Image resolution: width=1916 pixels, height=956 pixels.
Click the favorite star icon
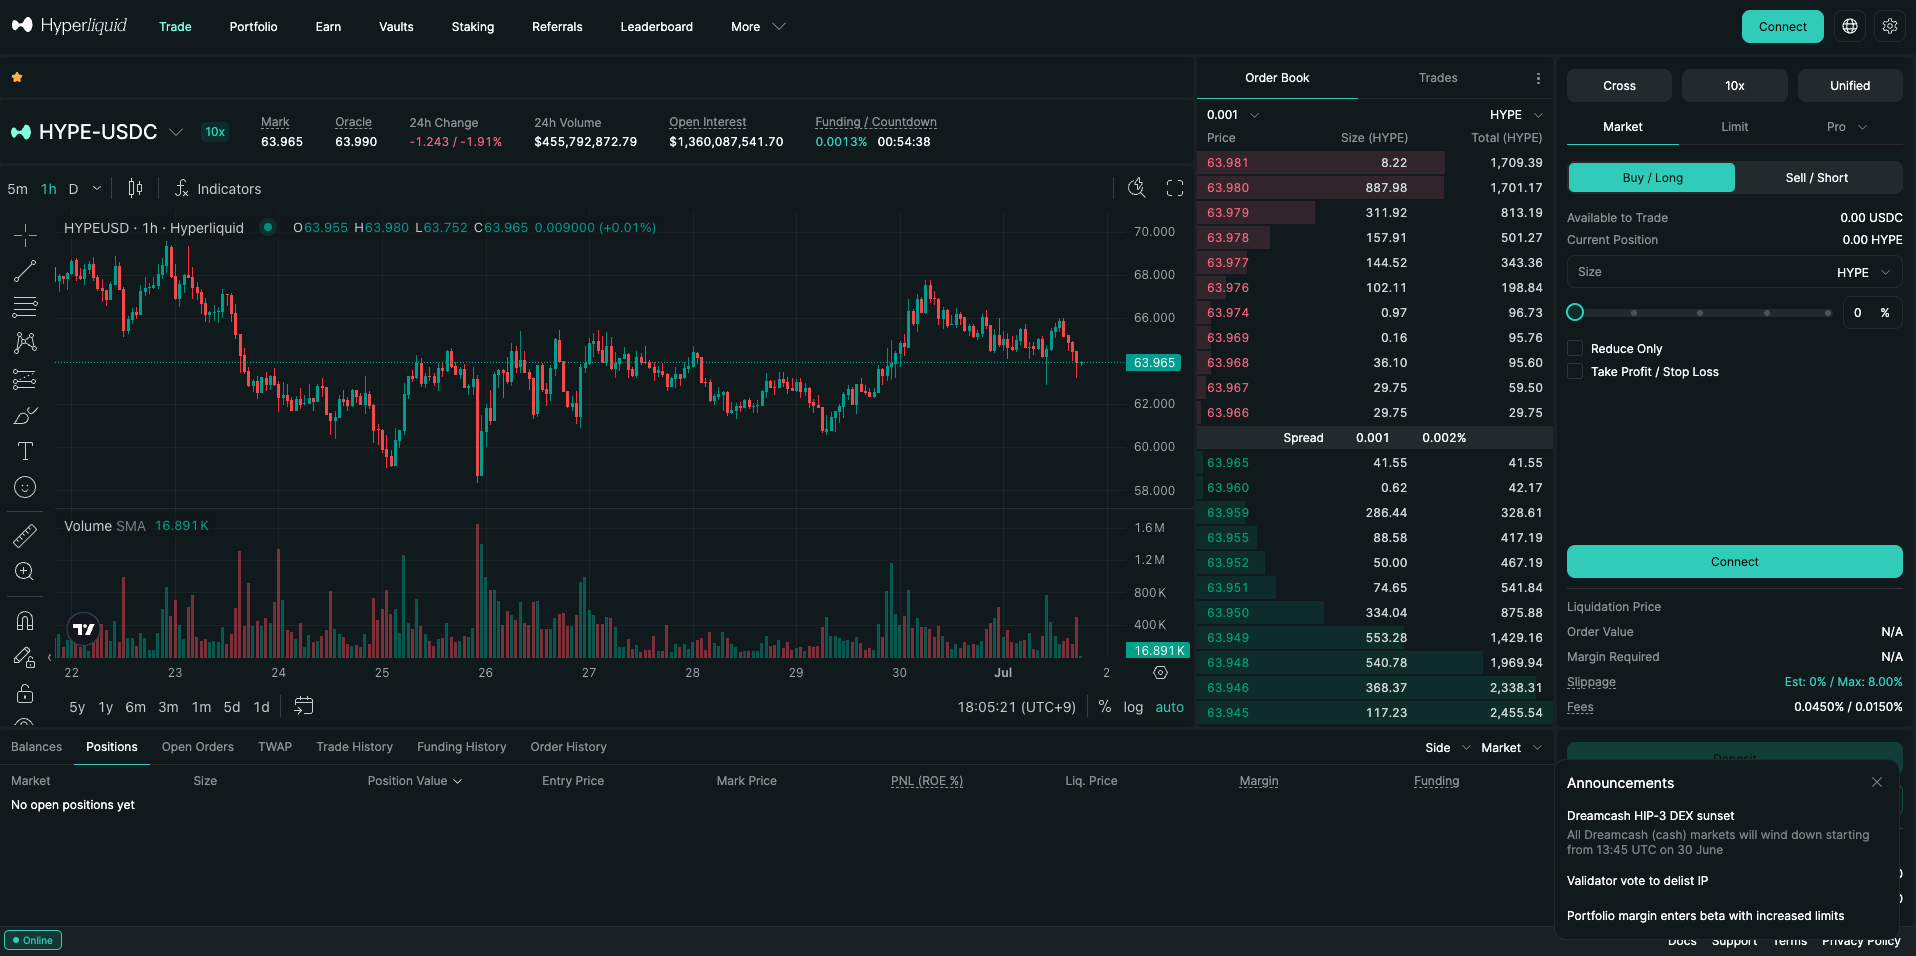(x=17, y=77)
